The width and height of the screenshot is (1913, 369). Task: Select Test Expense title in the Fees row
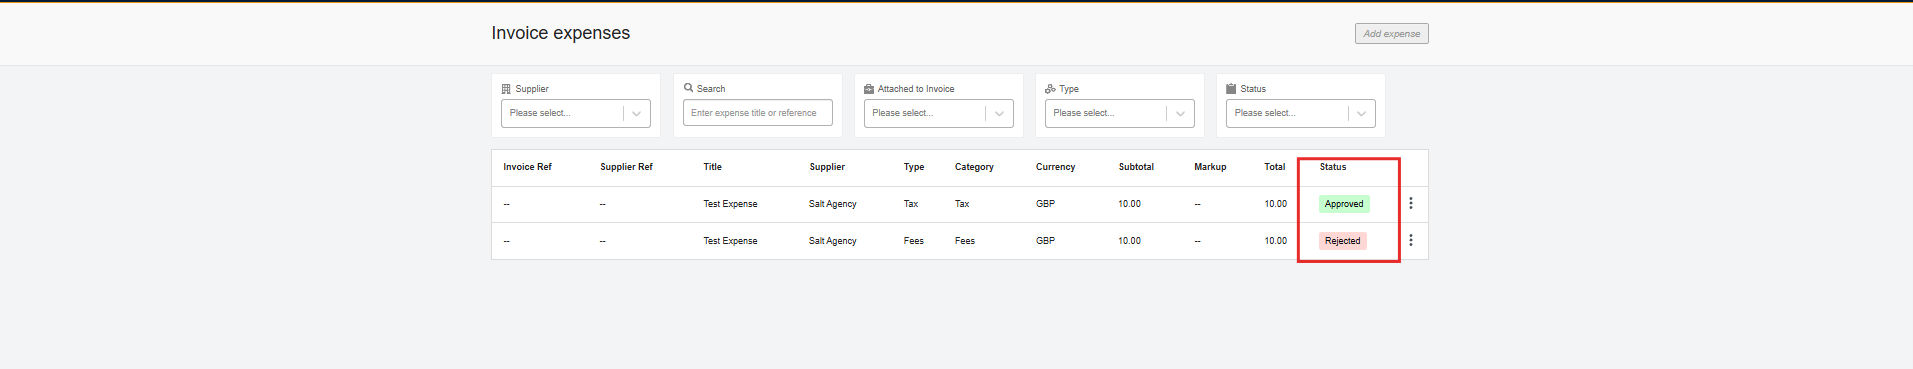pyautogui.click(x=730, y=241)
